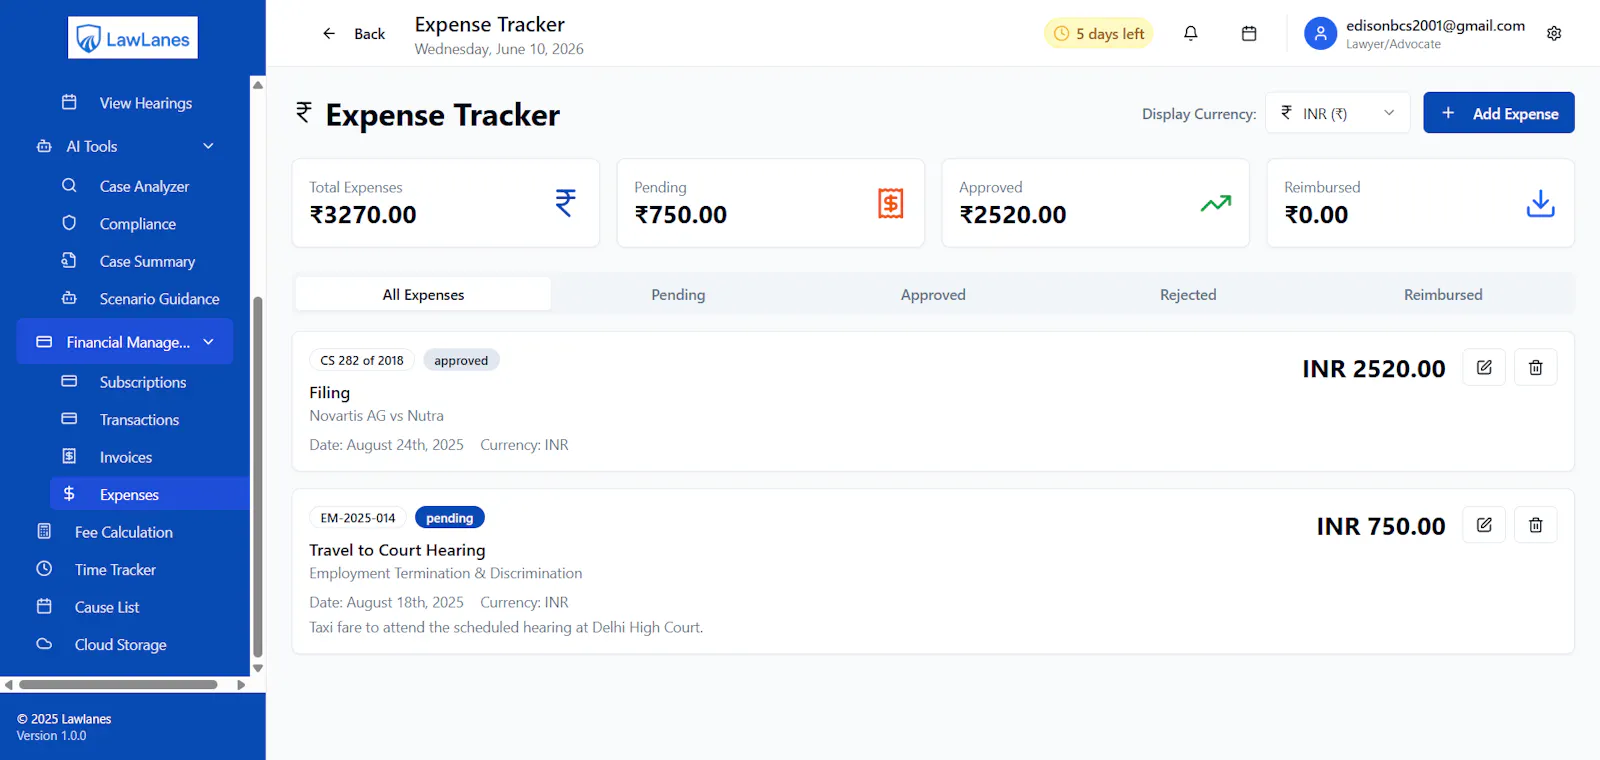Open the Case Analyzer link

[144, 186]
